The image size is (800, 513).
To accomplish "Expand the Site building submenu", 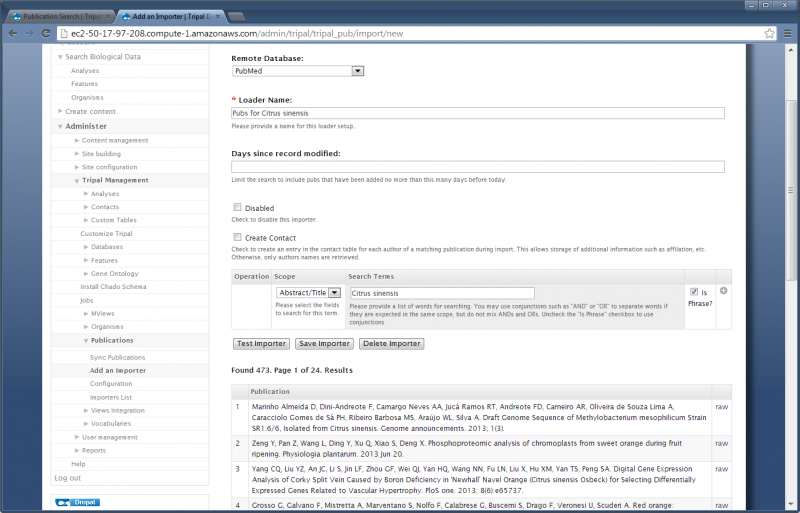I will tap(77, 153).
